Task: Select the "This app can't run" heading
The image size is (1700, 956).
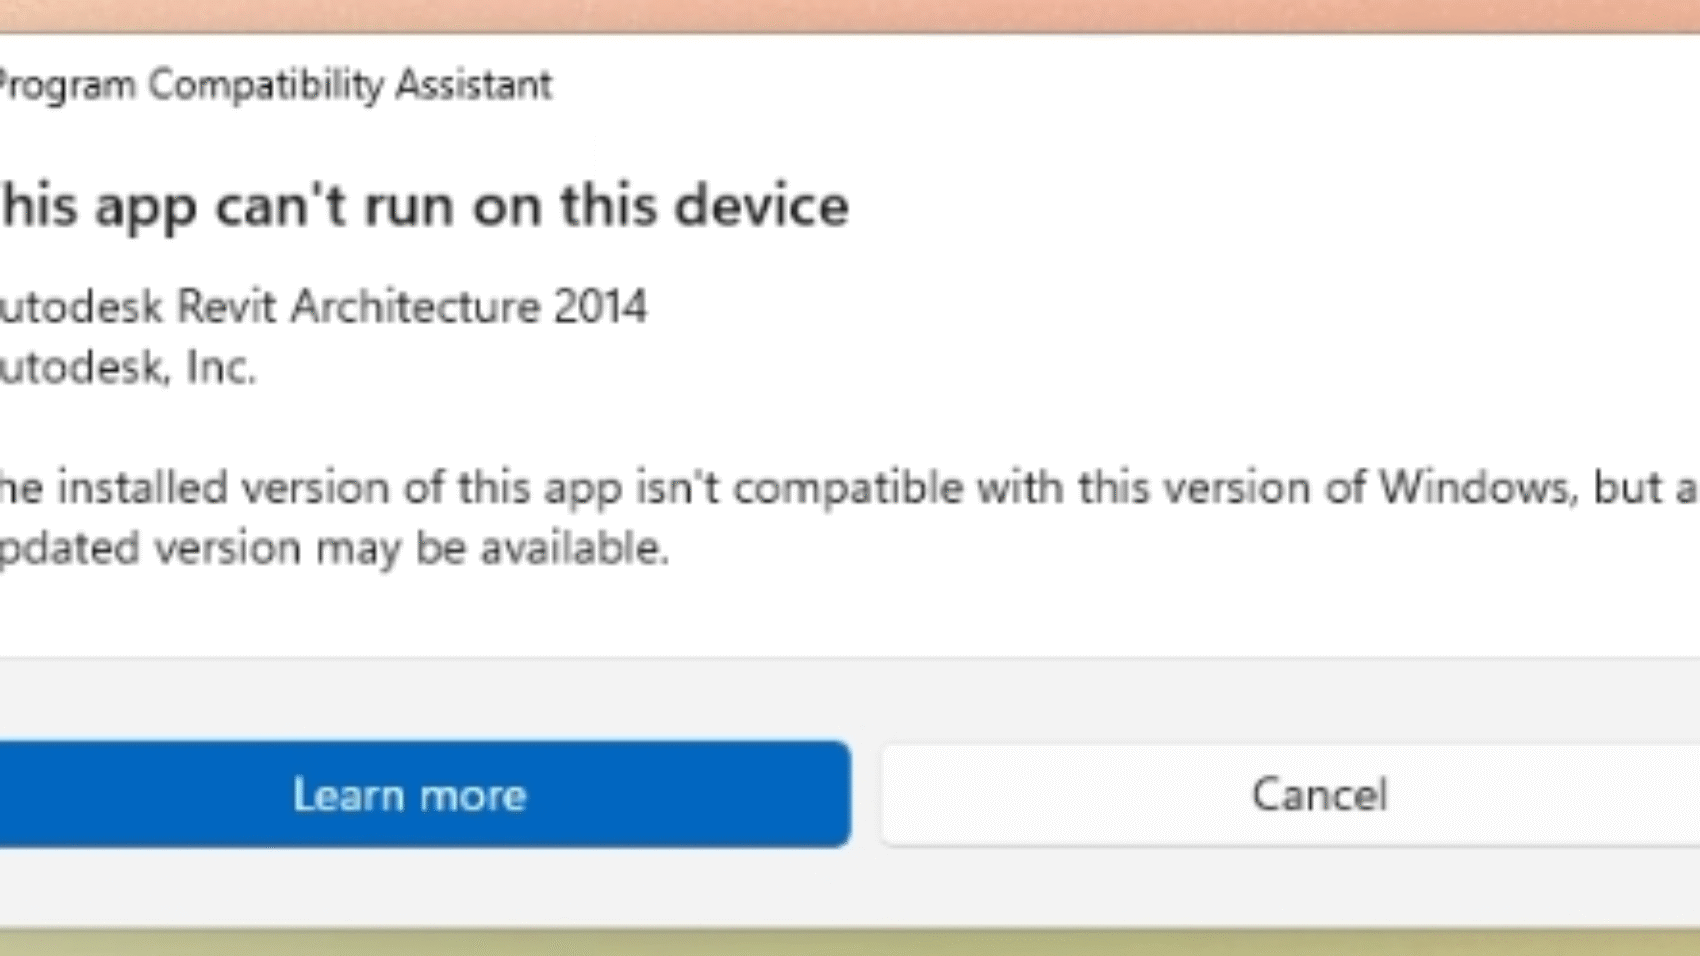Action: [424, 206]
